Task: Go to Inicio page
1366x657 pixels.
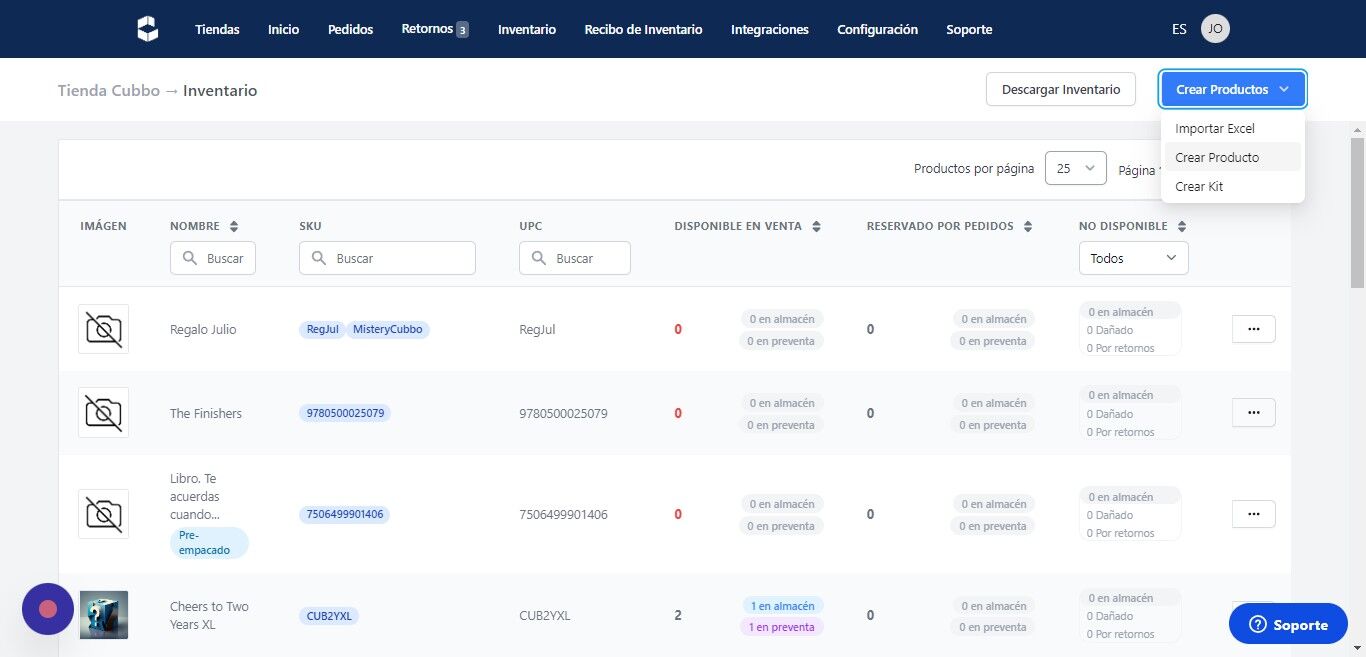Action: click(x=283, y=30)
